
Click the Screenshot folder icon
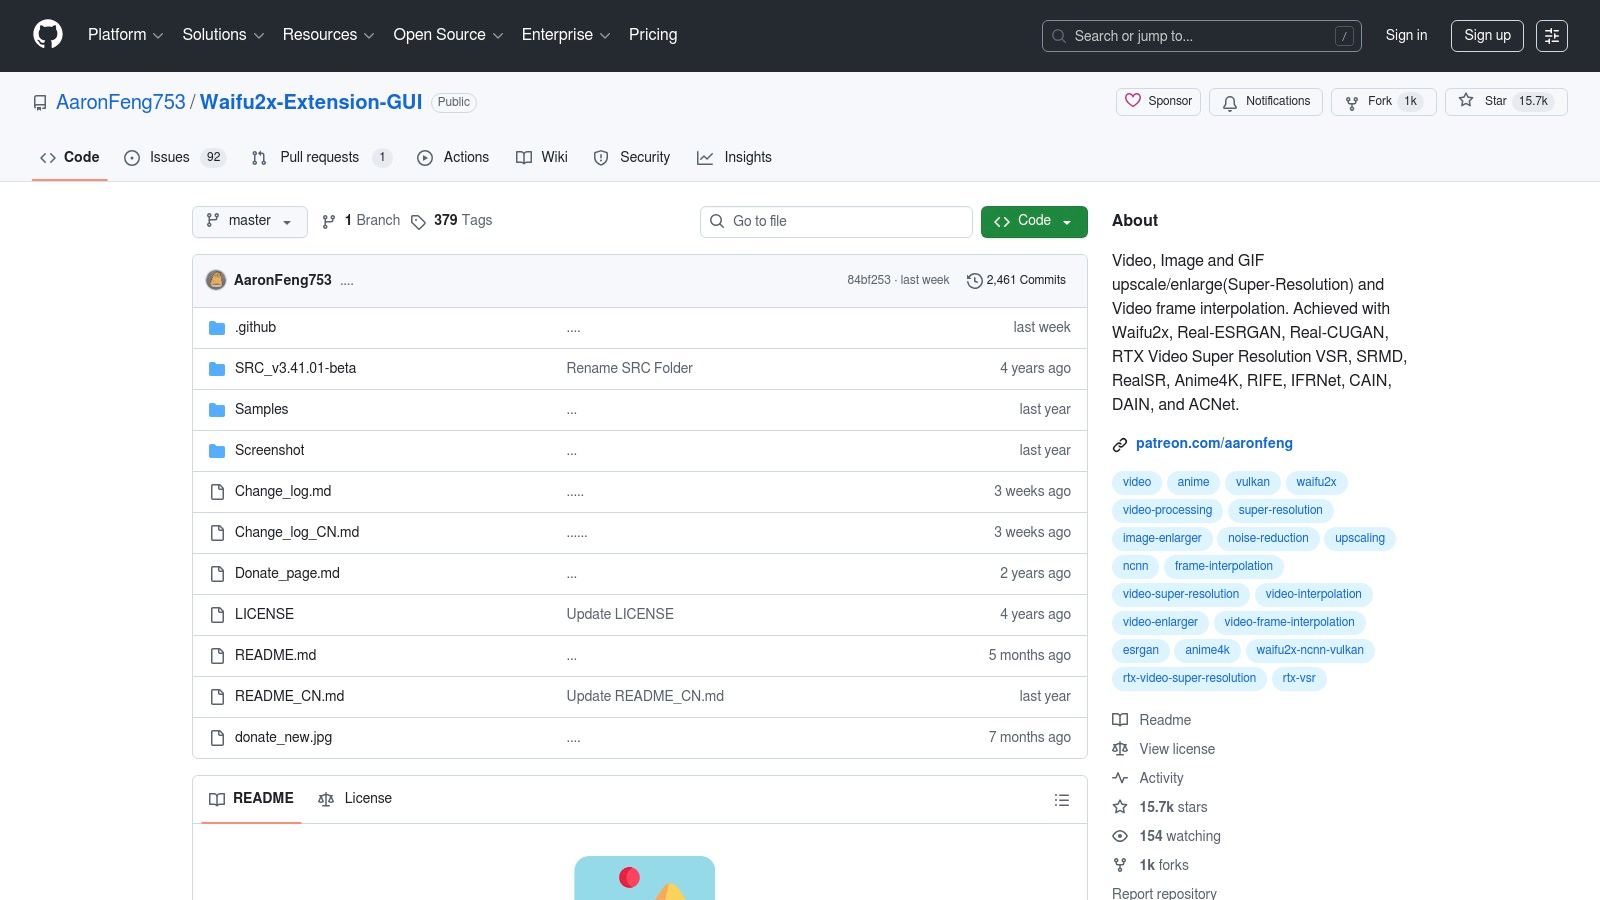click(217, 451)
